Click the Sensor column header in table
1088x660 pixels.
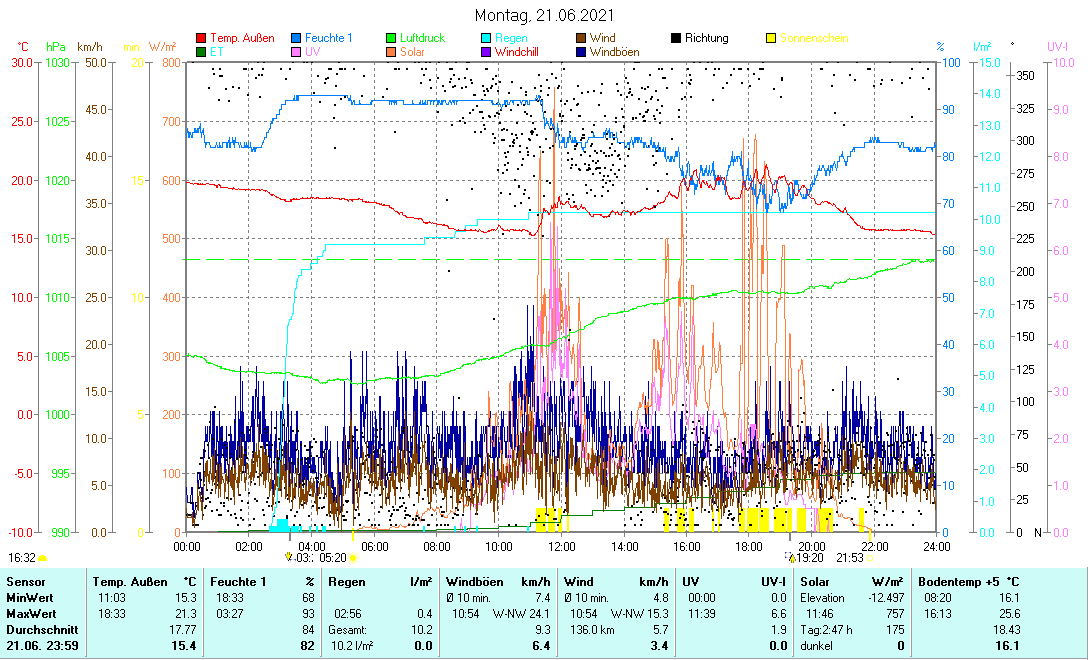coord(25,581)
